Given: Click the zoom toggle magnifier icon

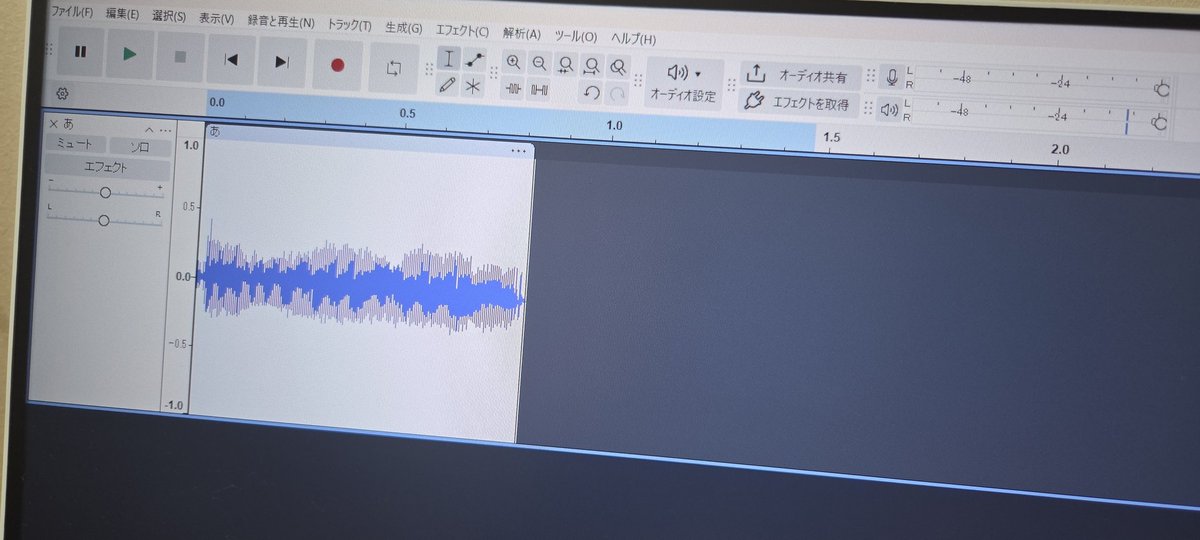Looking at the screenshot, I should pos(618,68).
